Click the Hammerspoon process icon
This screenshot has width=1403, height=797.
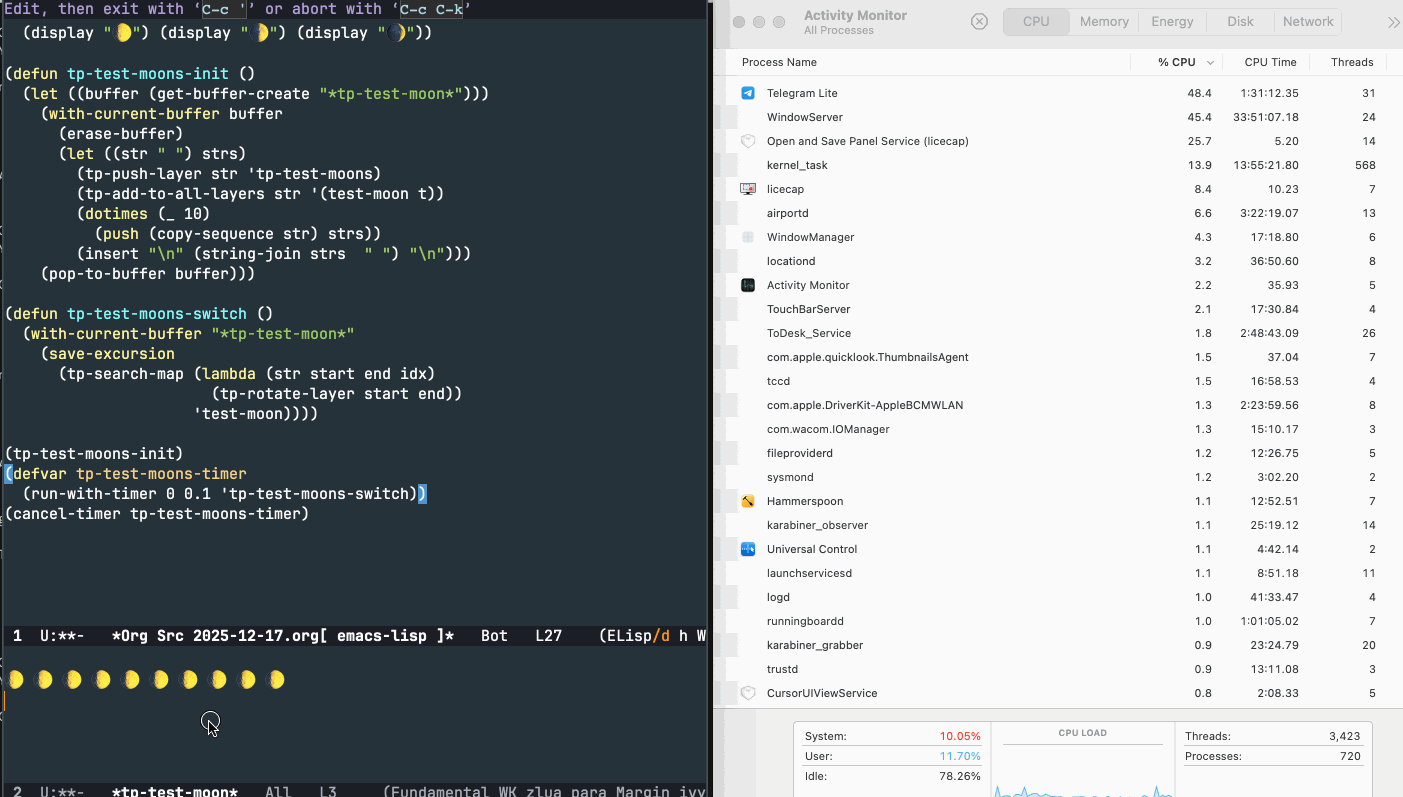tap(748, 501)
